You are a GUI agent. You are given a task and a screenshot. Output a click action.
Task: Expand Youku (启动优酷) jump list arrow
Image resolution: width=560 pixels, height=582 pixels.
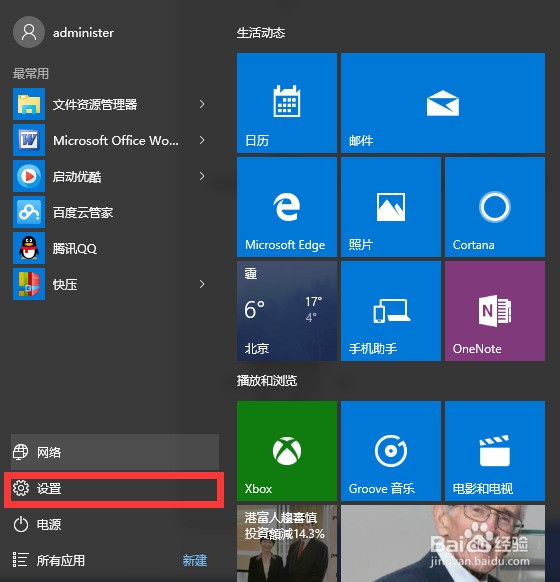coord(202,176)
